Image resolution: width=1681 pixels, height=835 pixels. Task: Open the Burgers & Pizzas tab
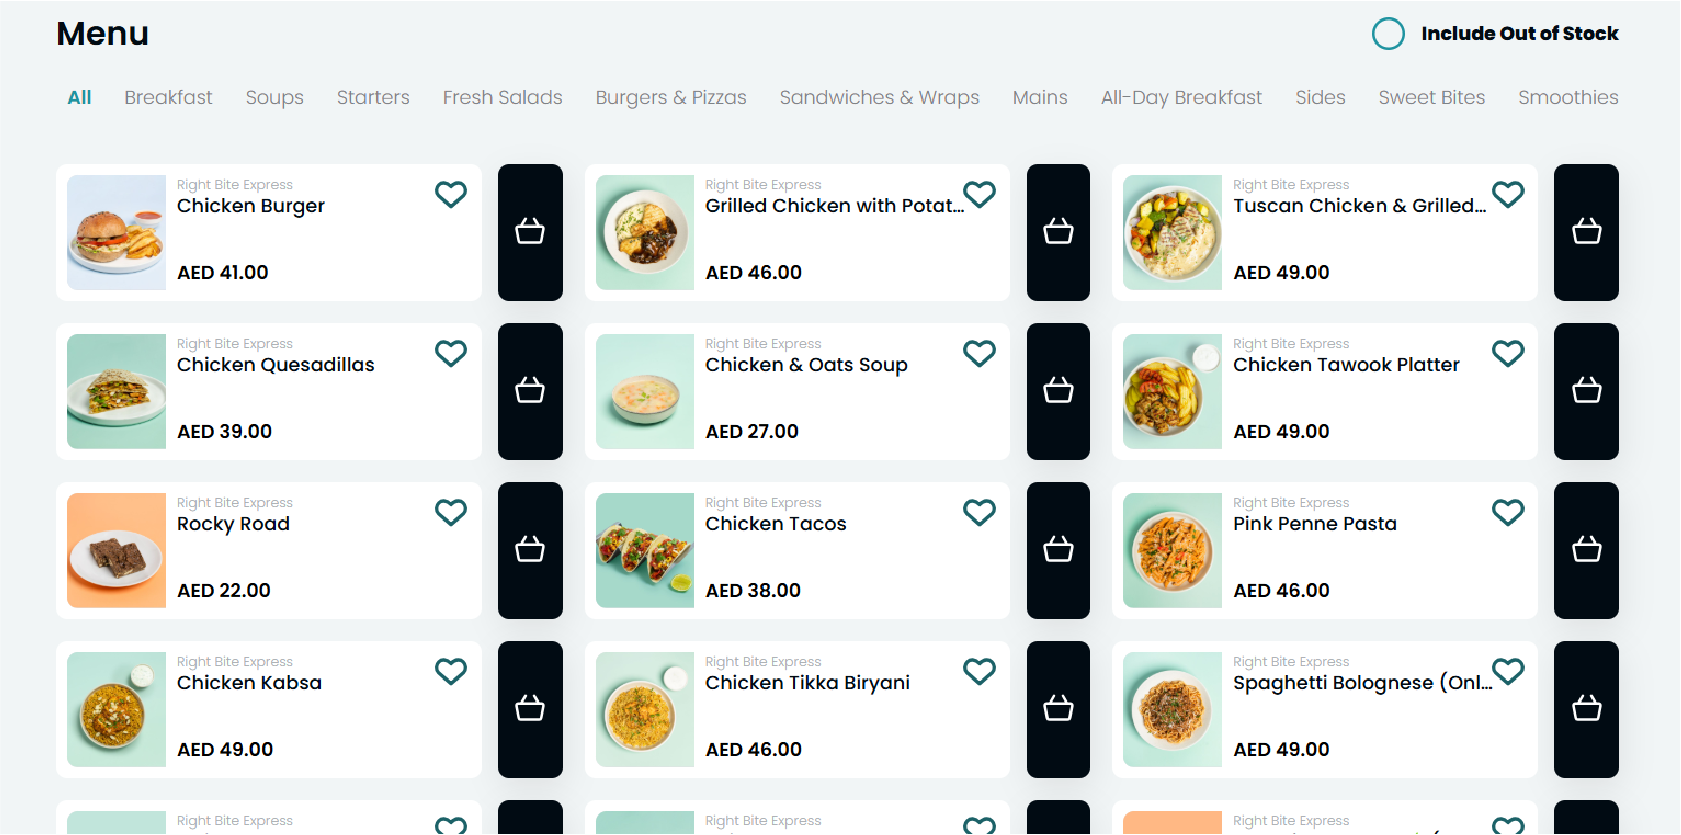(x=671, y=98)
